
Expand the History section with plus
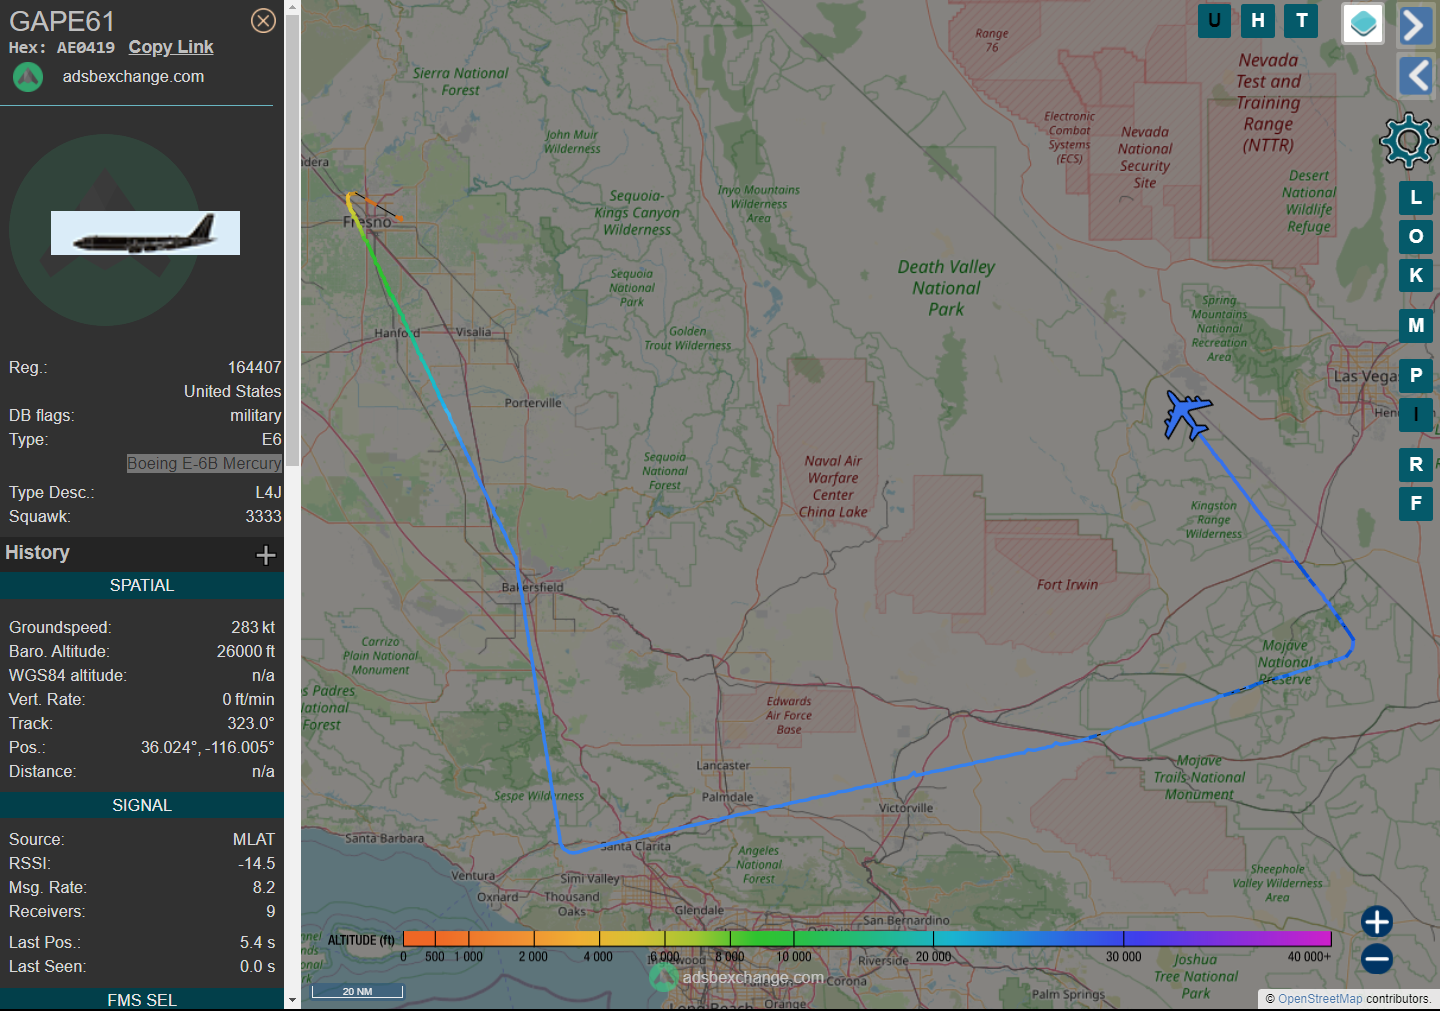pos(266,555)
